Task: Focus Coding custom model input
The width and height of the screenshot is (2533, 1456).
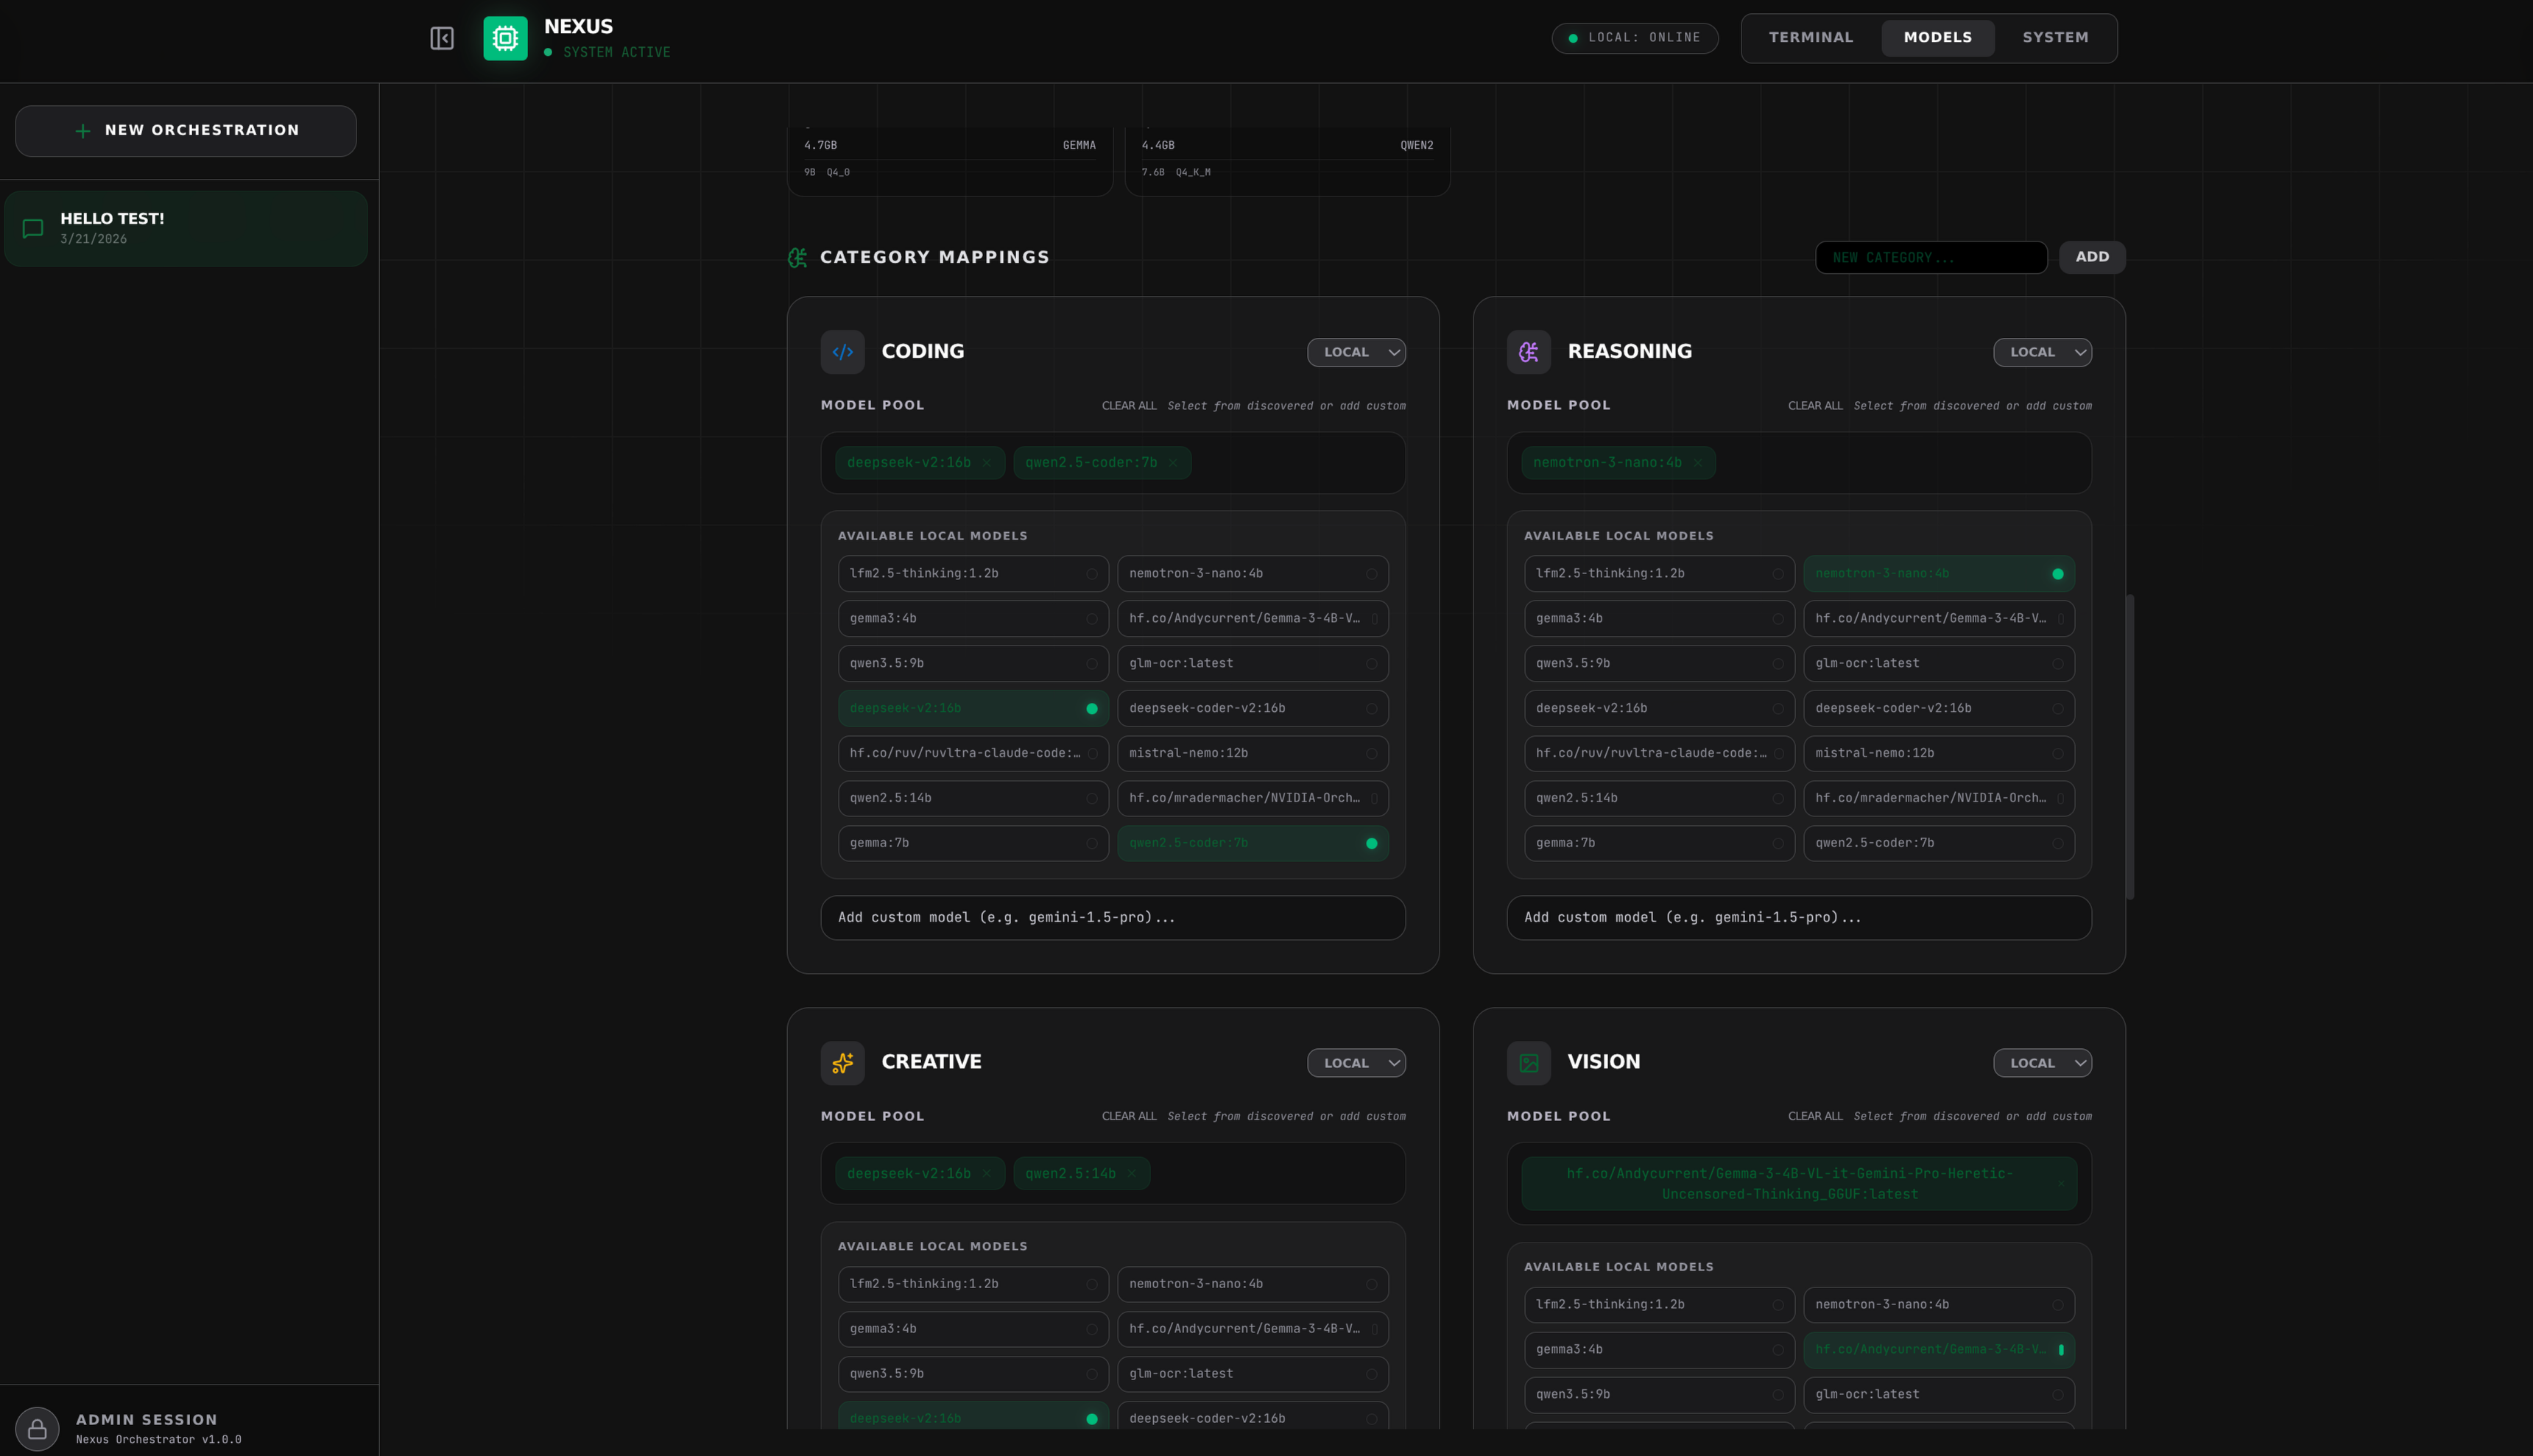Action: pyautogui.click(x=1113, y=918)
